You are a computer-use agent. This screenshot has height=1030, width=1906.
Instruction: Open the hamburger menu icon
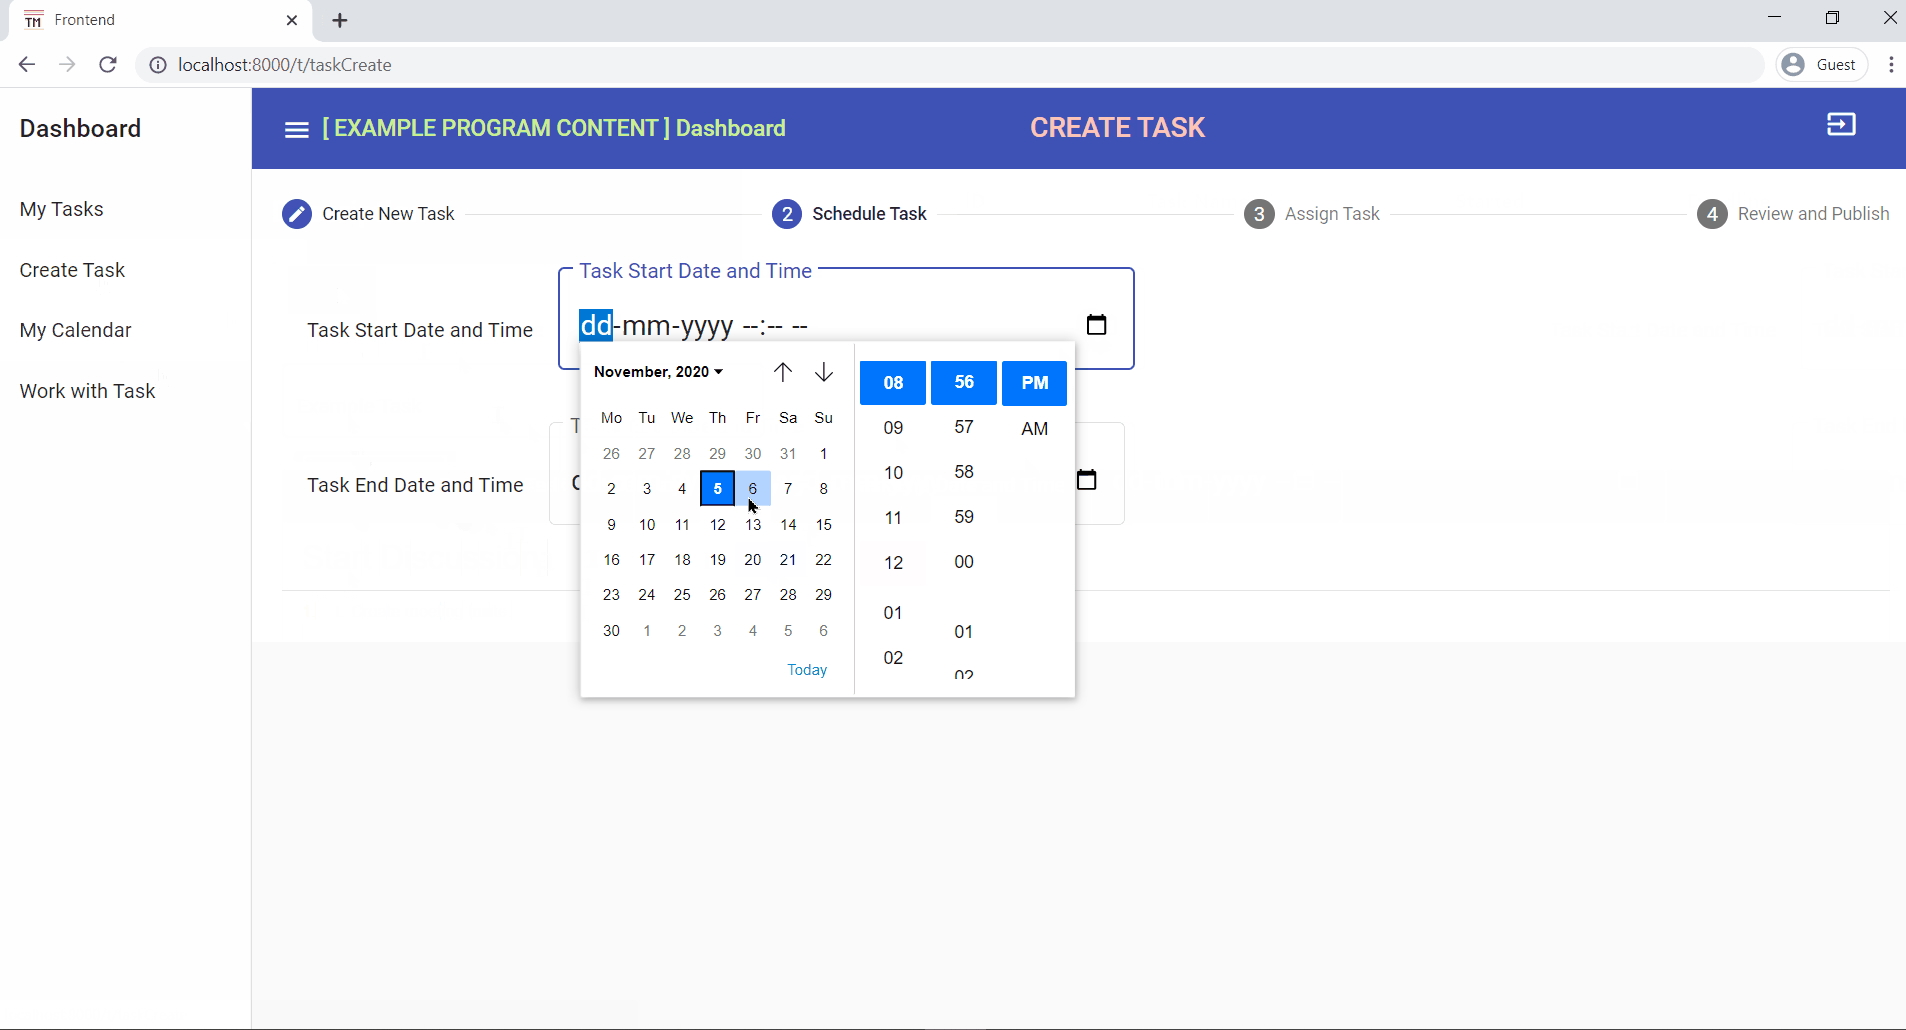(x=296, y=130)
